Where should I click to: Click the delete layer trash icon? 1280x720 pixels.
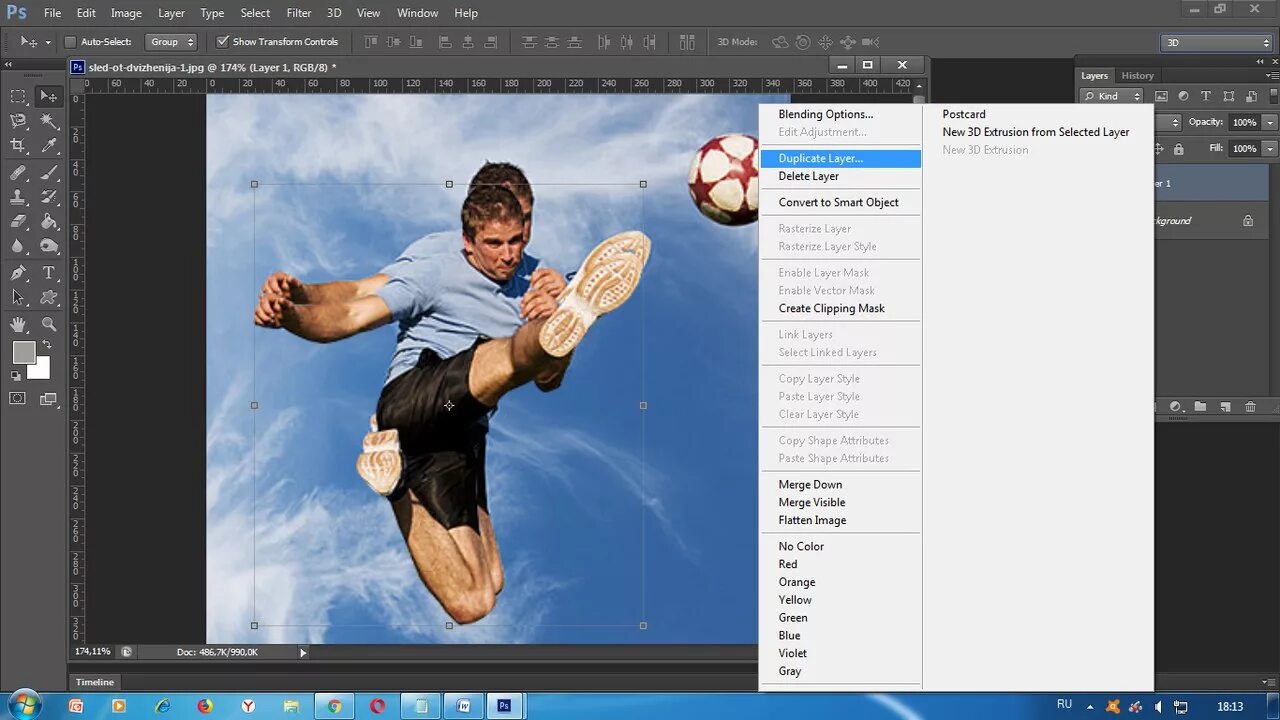click(1250, 407)
